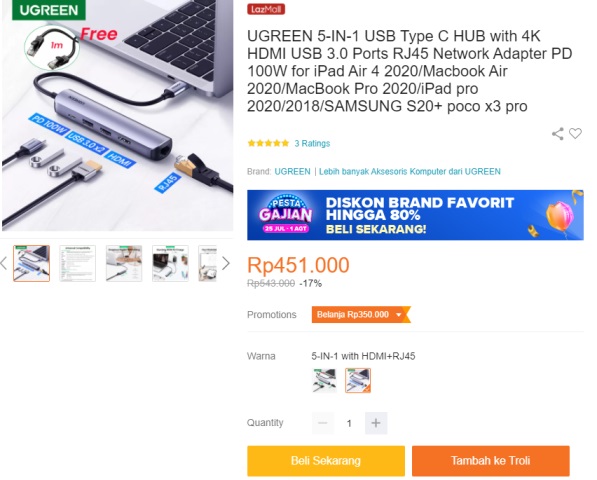Click the quantity input field
This screenshot has width=597, height=480.
click(x=349, y=423)
